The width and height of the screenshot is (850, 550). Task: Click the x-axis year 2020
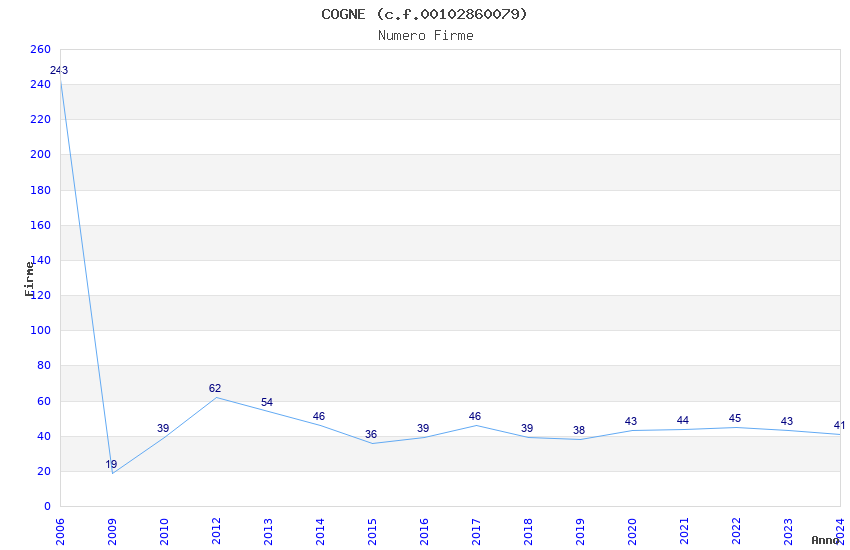[632, 532]
